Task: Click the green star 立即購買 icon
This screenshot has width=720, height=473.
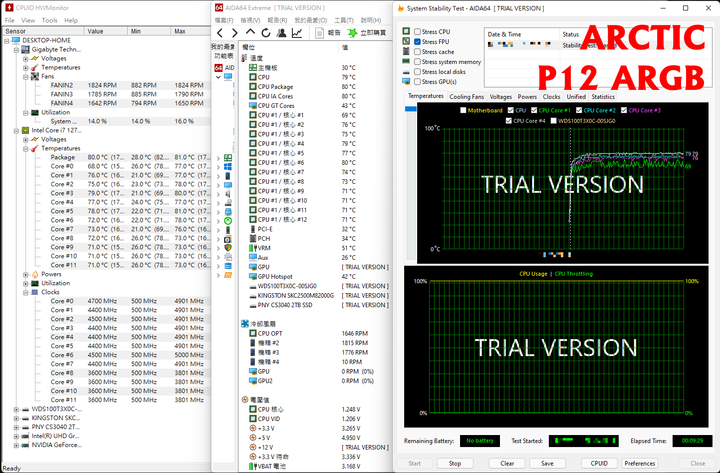Action: pos(352,33)
